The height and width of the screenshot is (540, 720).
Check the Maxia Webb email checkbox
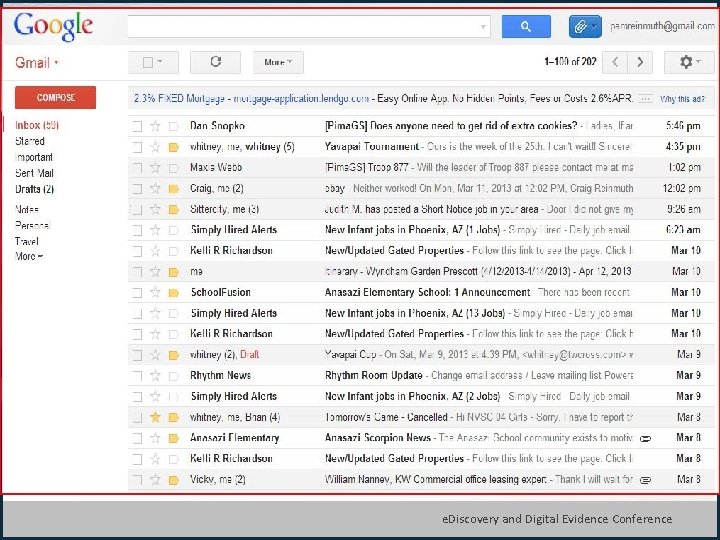tap(137, 168)
